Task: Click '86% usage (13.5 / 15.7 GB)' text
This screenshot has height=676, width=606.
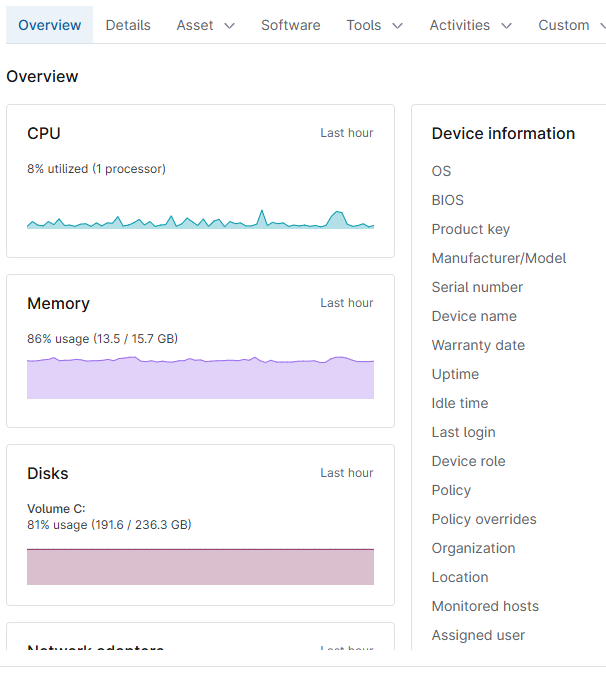Action: (103, 338)
